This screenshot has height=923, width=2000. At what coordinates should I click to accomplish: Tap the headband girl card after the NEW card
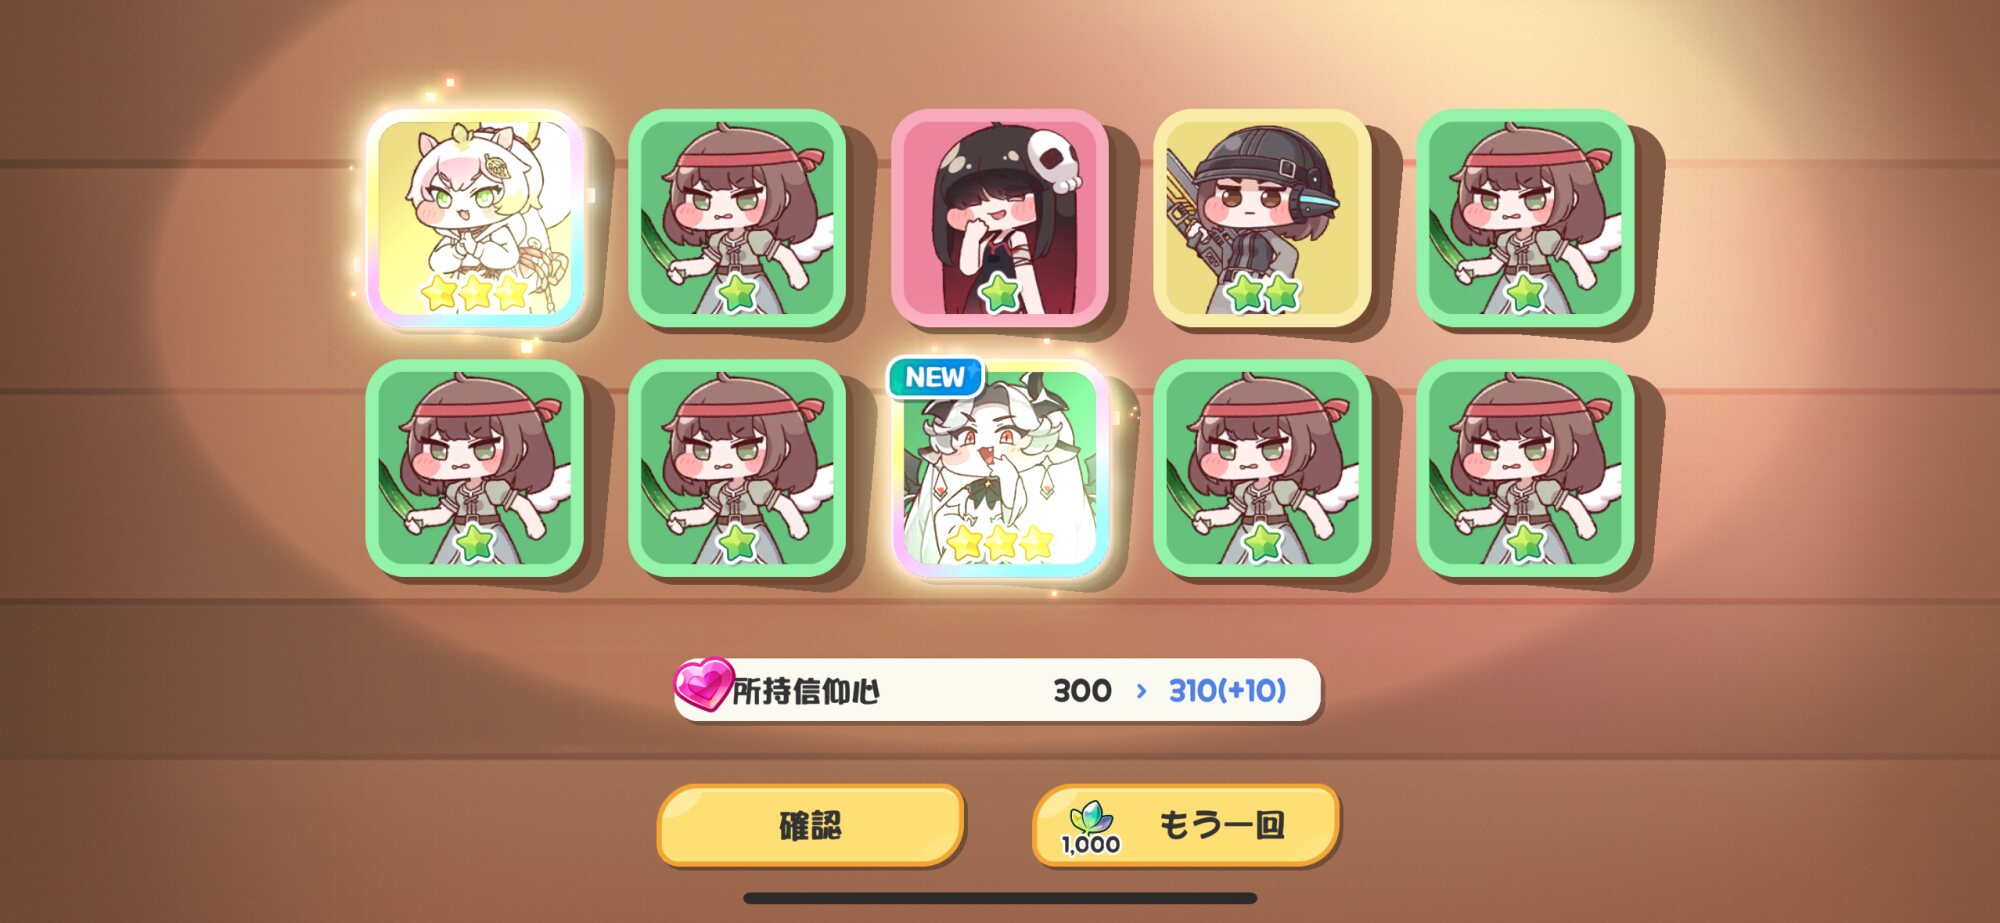point(1262,469)
